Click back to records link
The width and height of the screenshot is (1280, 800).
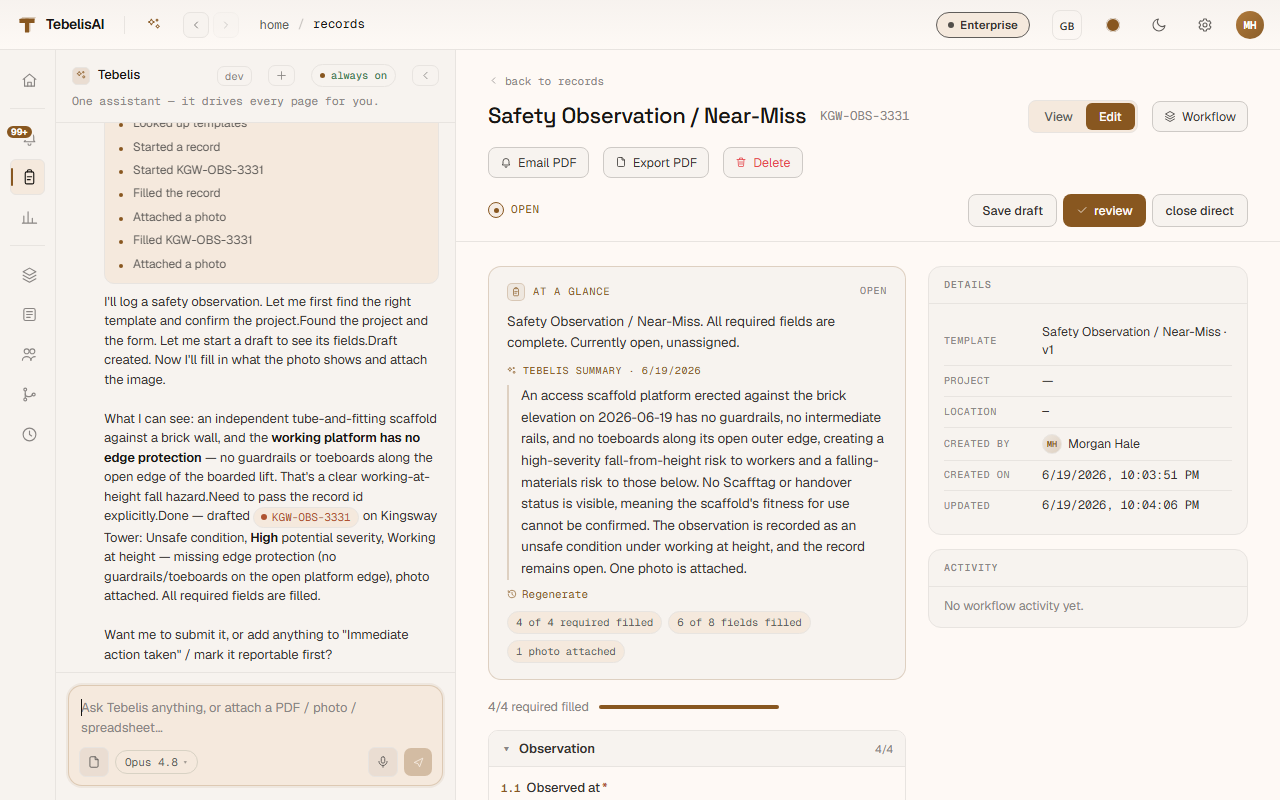(546, 81)
